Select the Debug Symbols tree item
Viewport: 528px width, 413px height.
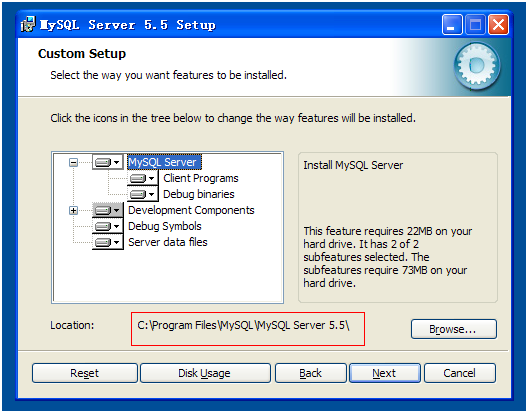coord(165,226)
